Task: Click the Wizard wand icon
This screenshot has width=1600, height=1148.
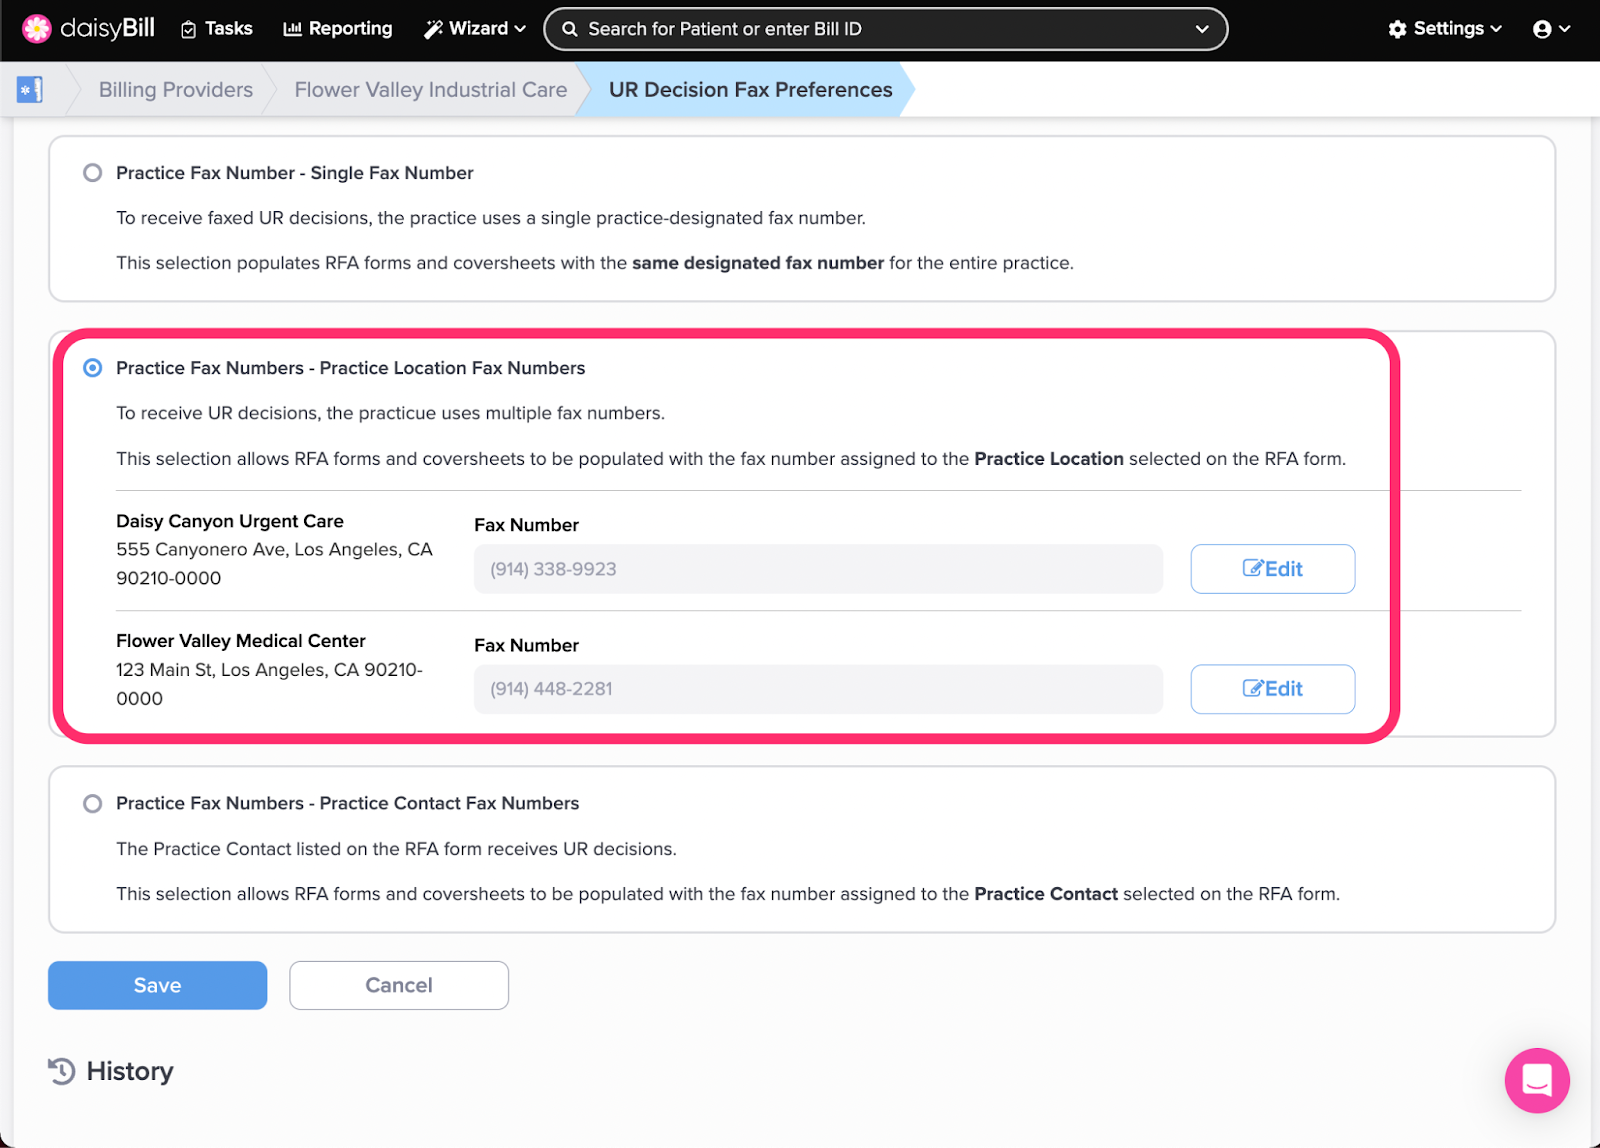Action: tap(433, 29)
